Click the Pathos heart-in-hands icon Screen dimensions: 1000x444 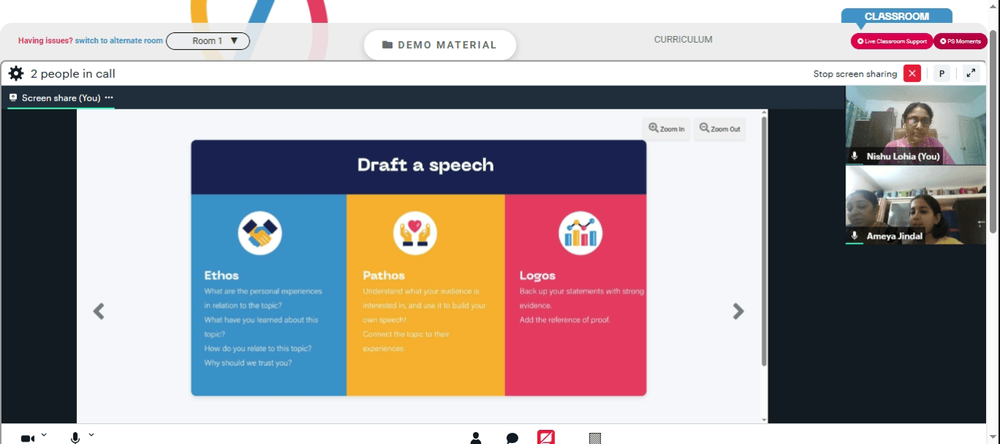point(415,233)
